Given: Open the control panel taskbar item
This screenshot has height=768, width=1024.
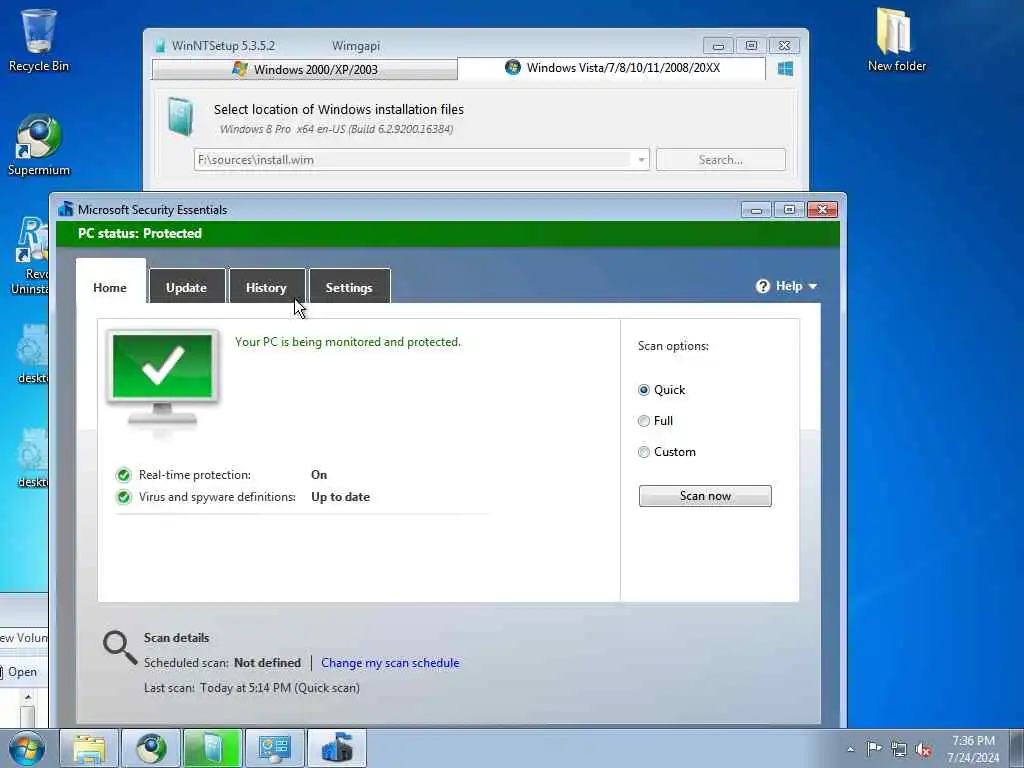Looking at the screenshot, I should [x=275, y=748].
